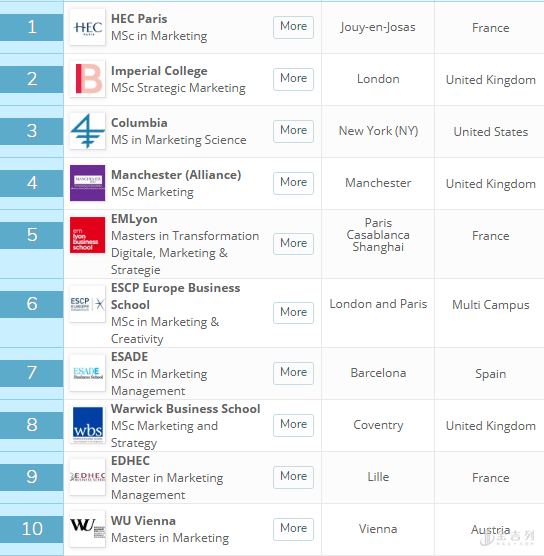This screenshot has height=556, width=544.
Task: Click More beside WU Vienna
Action: pos(293,529)
